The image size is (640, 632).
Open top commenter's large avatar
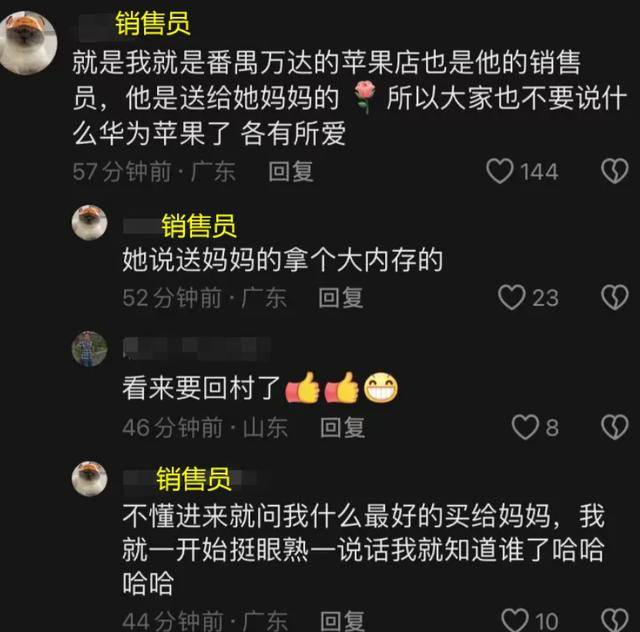[28, 43]
